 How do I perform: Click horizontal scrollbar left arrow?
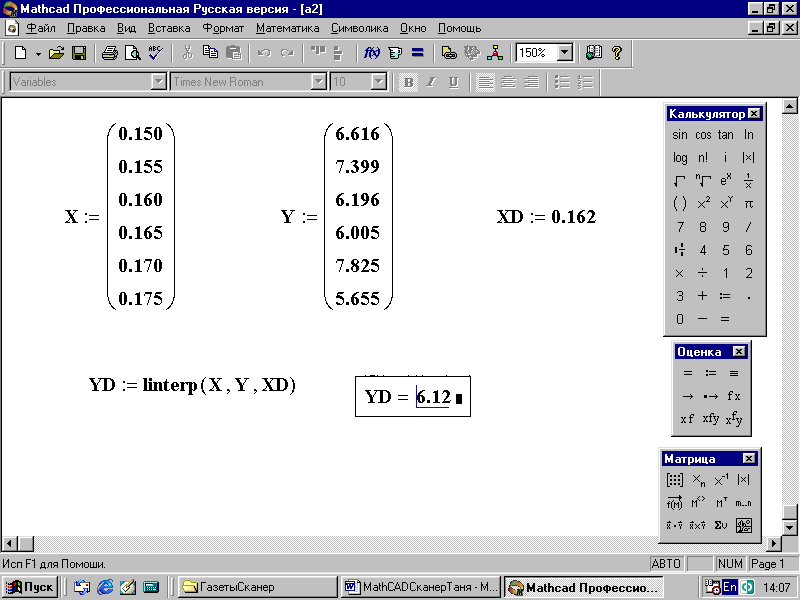(x=9, y=544)
